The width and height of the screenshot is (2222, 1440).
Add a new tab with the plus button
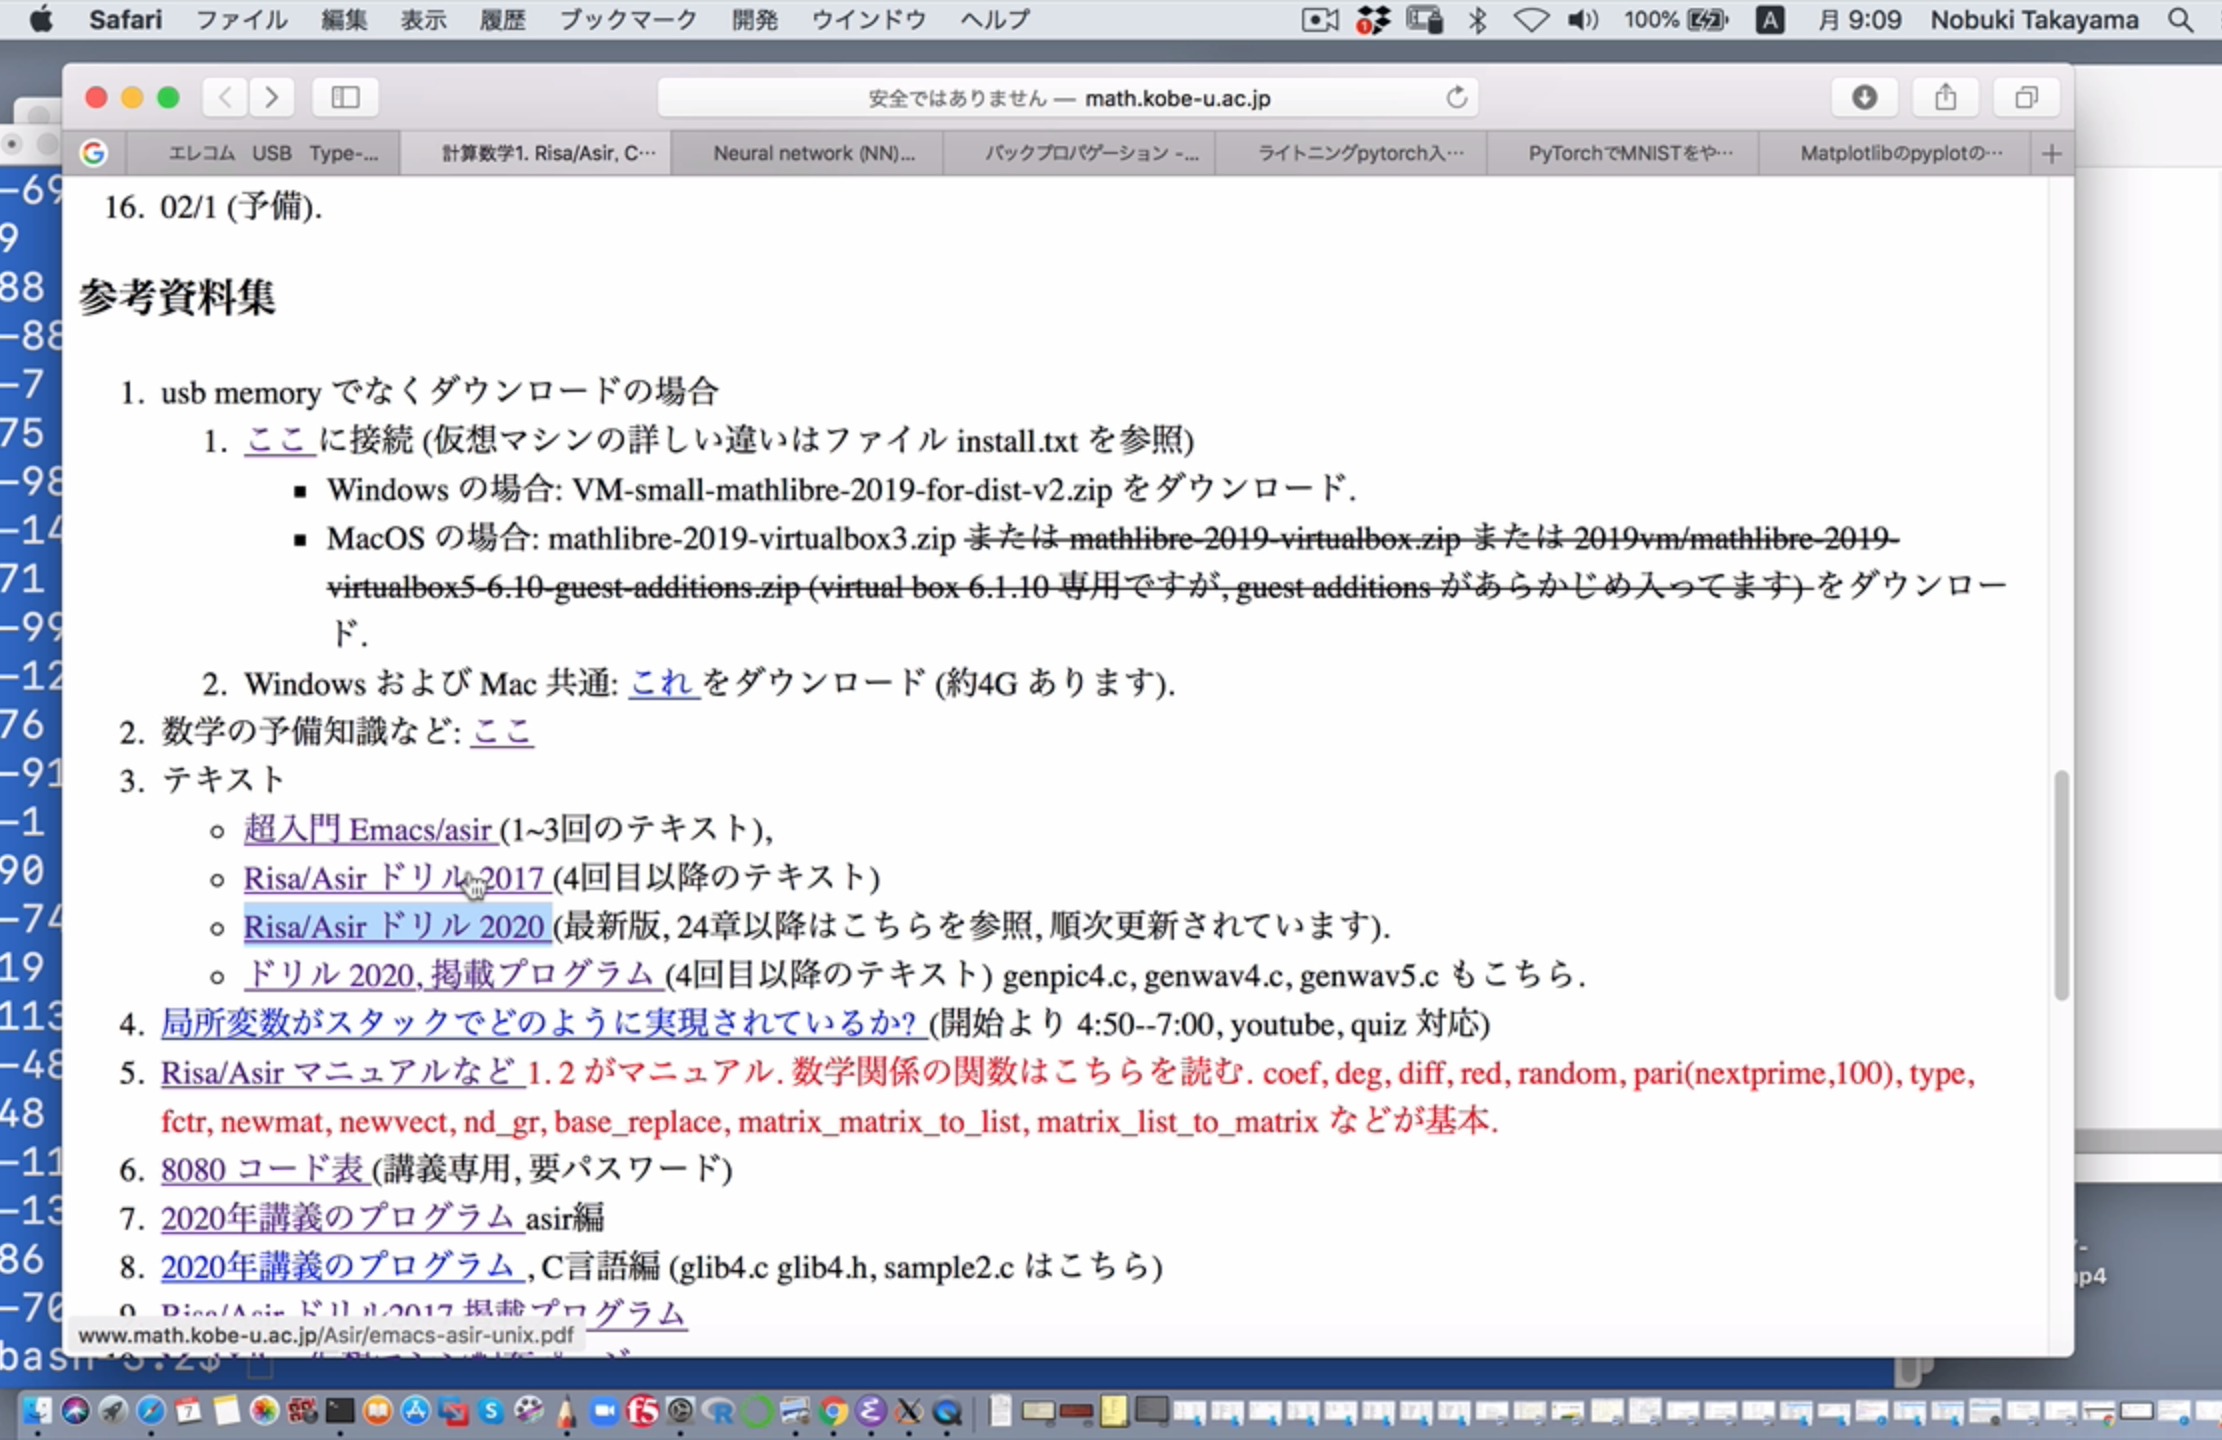pyautogui.click(x=2052, y=153)
